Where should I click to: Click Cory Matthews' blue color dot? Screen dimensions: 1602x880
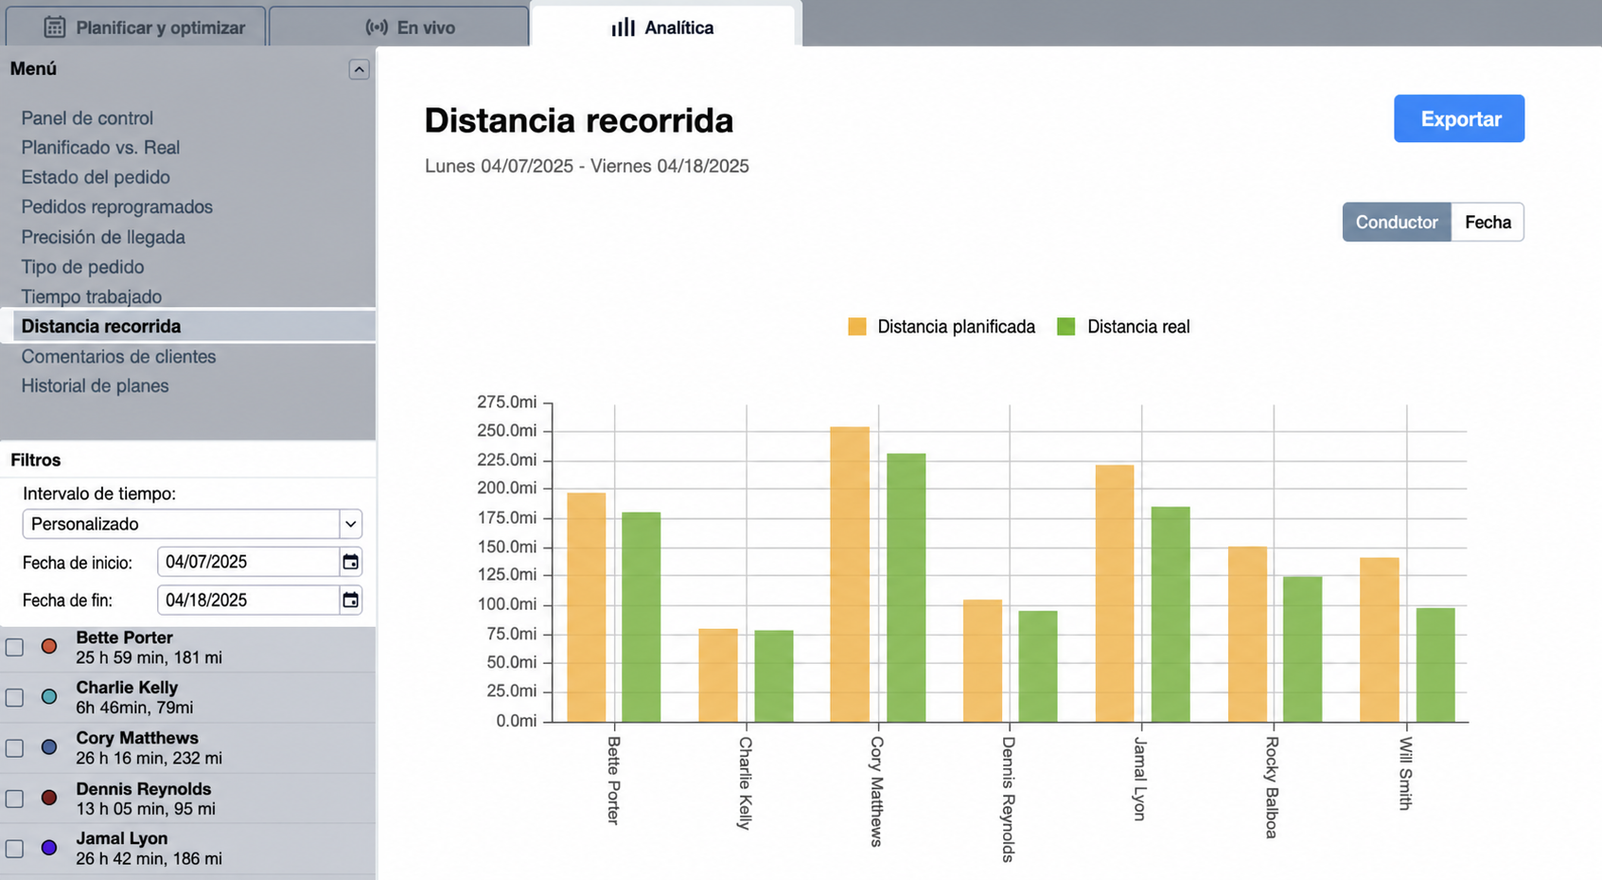(49, 747)
